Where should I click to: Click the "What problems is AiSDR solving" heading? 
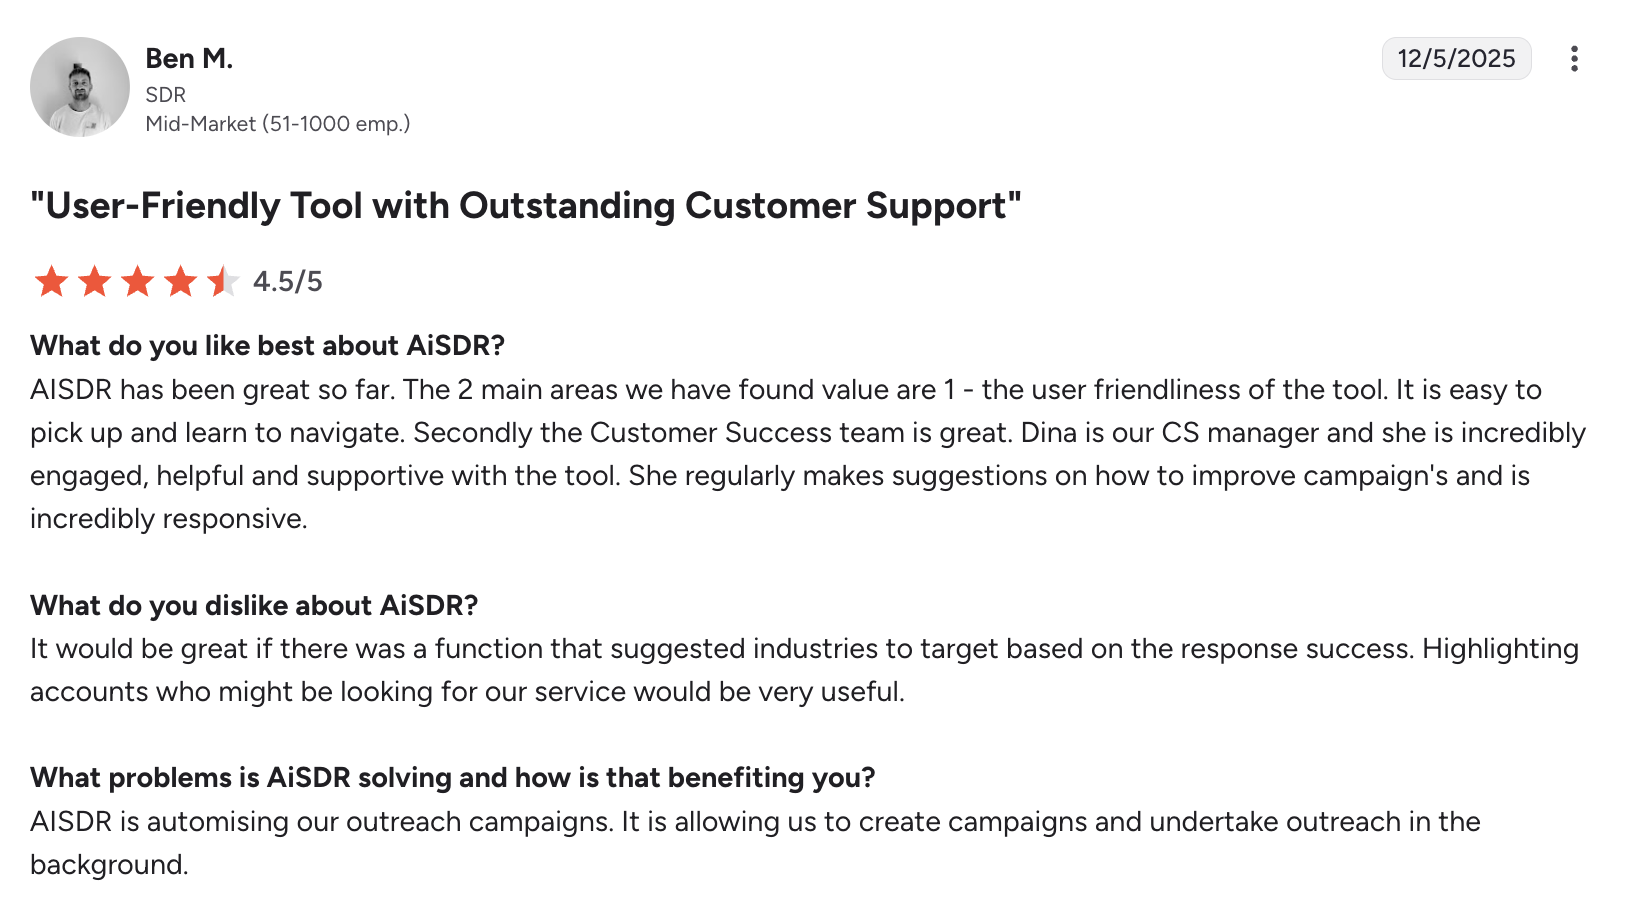point(452,778)
